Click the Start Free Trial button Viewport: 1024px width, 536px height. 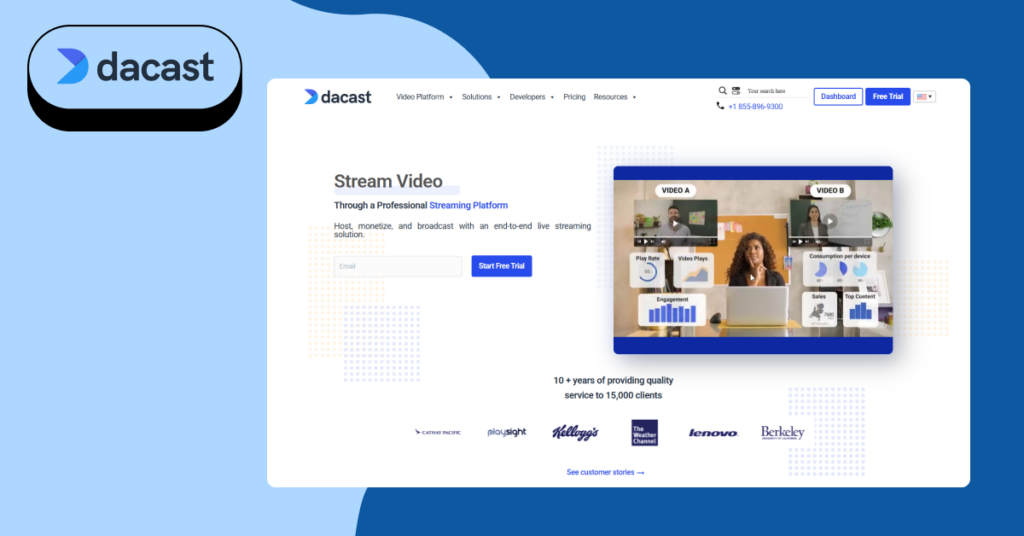pyautogui.click(x=502, y=266)
